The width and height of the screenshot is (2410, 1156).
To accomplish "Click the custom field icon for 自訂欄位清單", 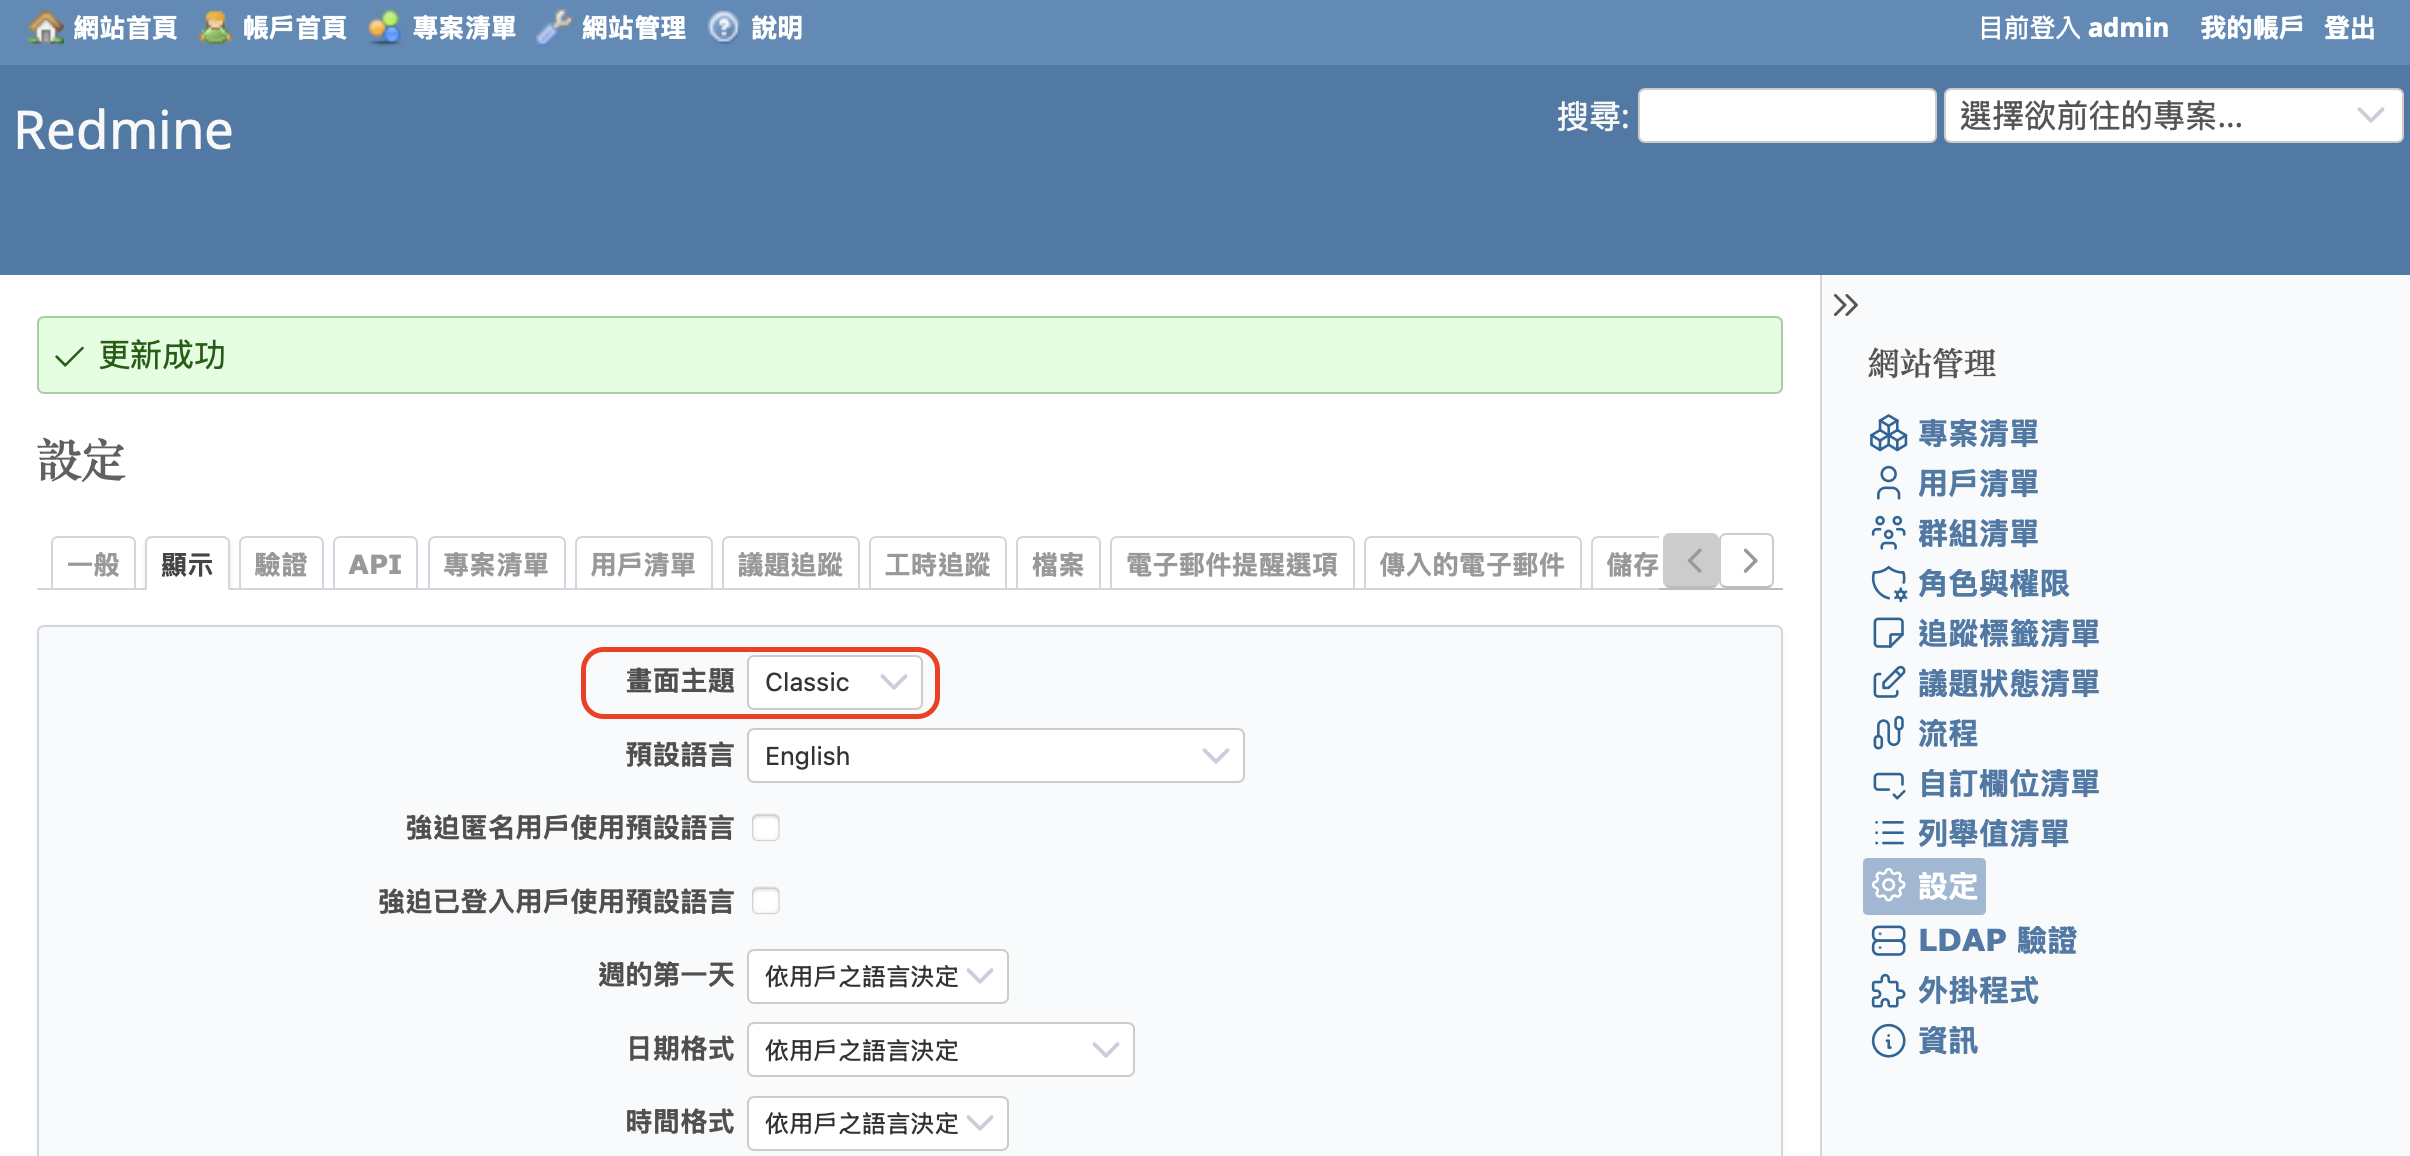I will pos(1888,783).
